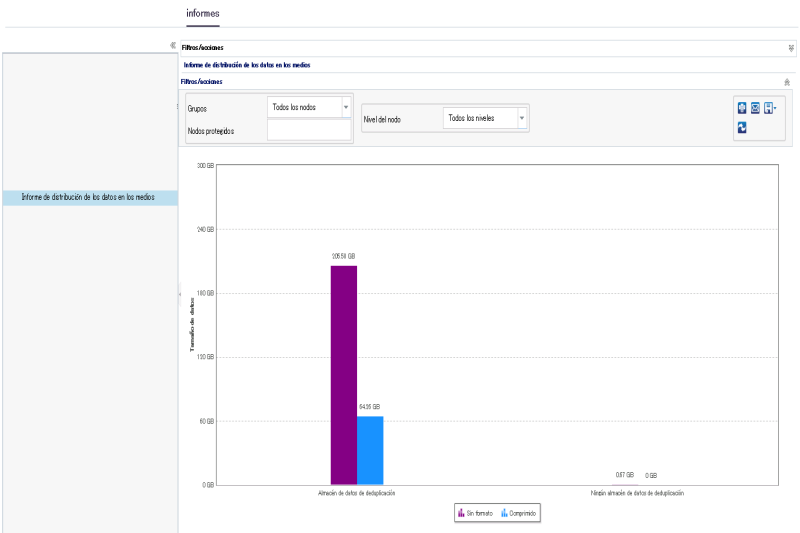
Task: Click the '0.67 GB' value label
Action: (x=624, y=475)
